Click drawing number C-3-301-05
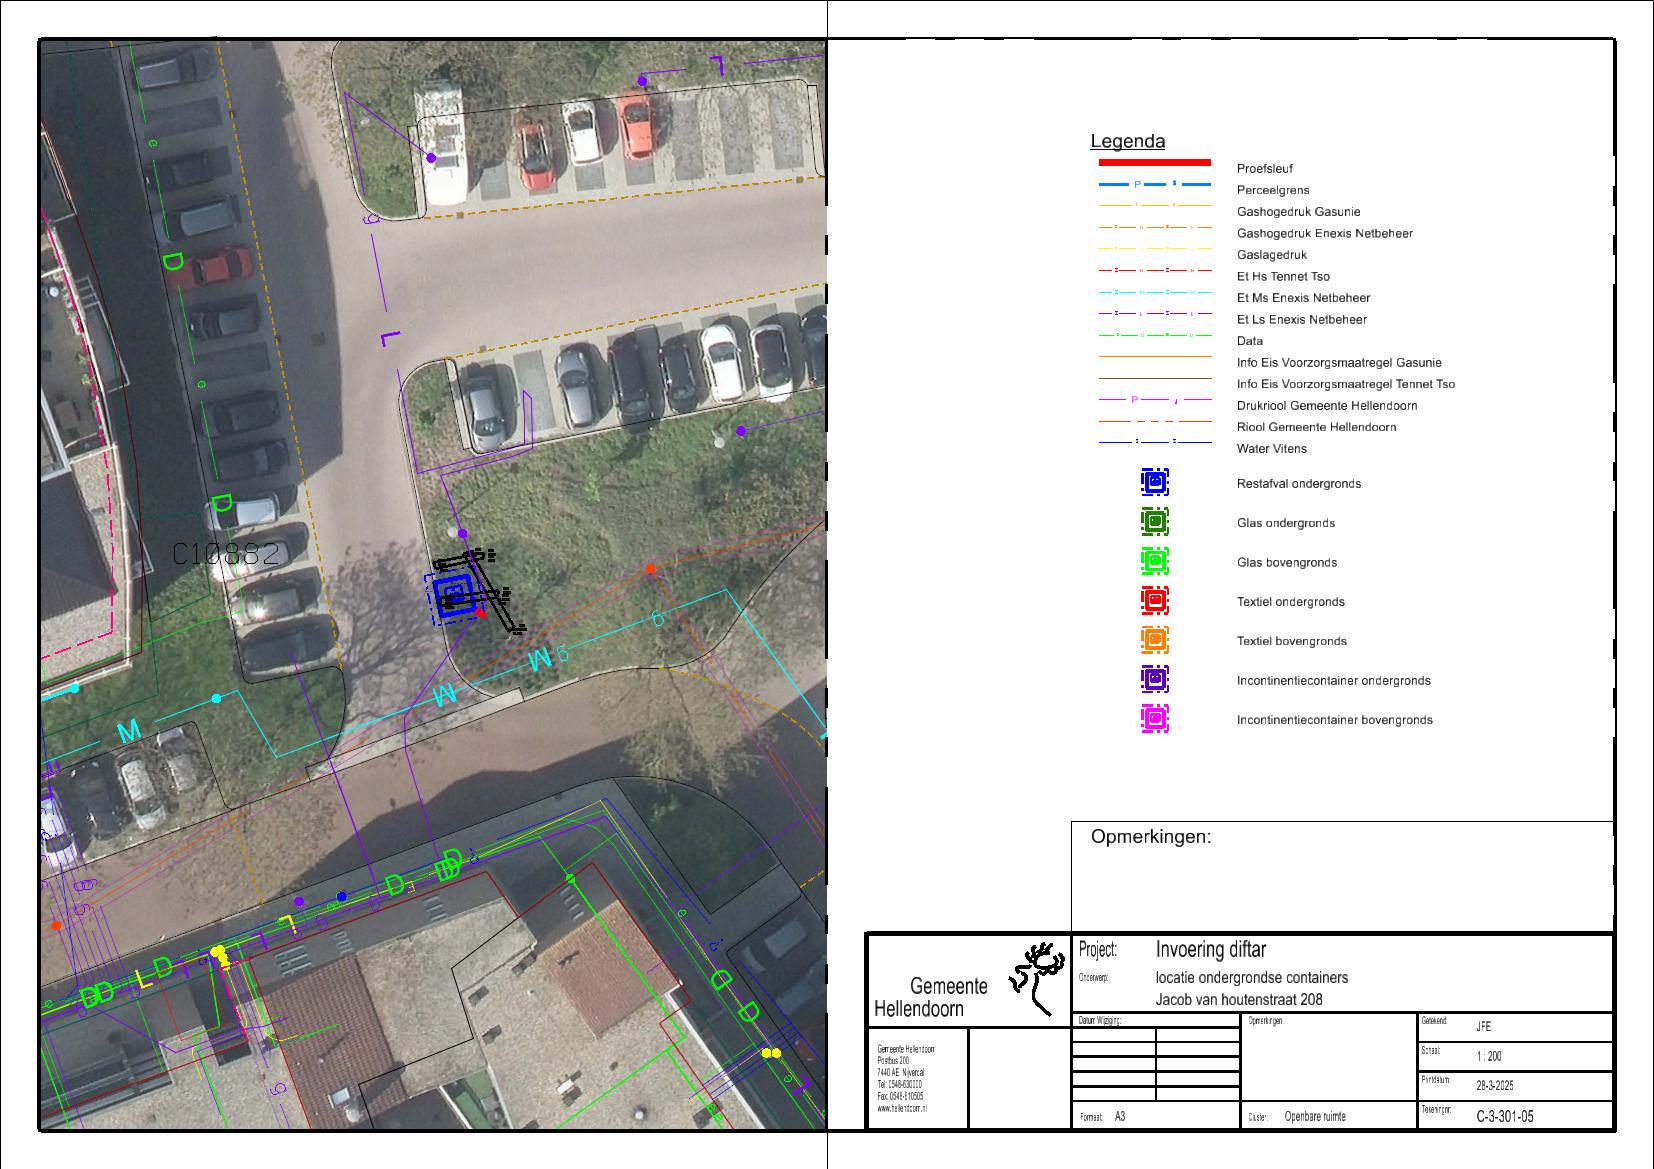Viewport: 1654px width, 1169px height. tap(1504, 1117)
